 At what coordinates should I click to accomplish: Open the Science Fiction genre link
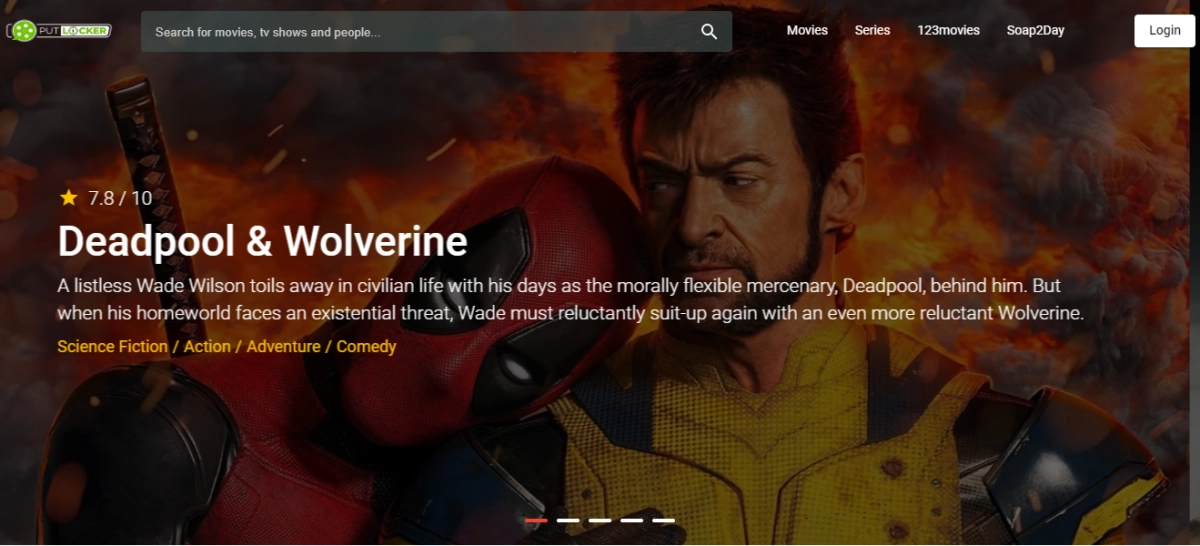coord(113,346)
